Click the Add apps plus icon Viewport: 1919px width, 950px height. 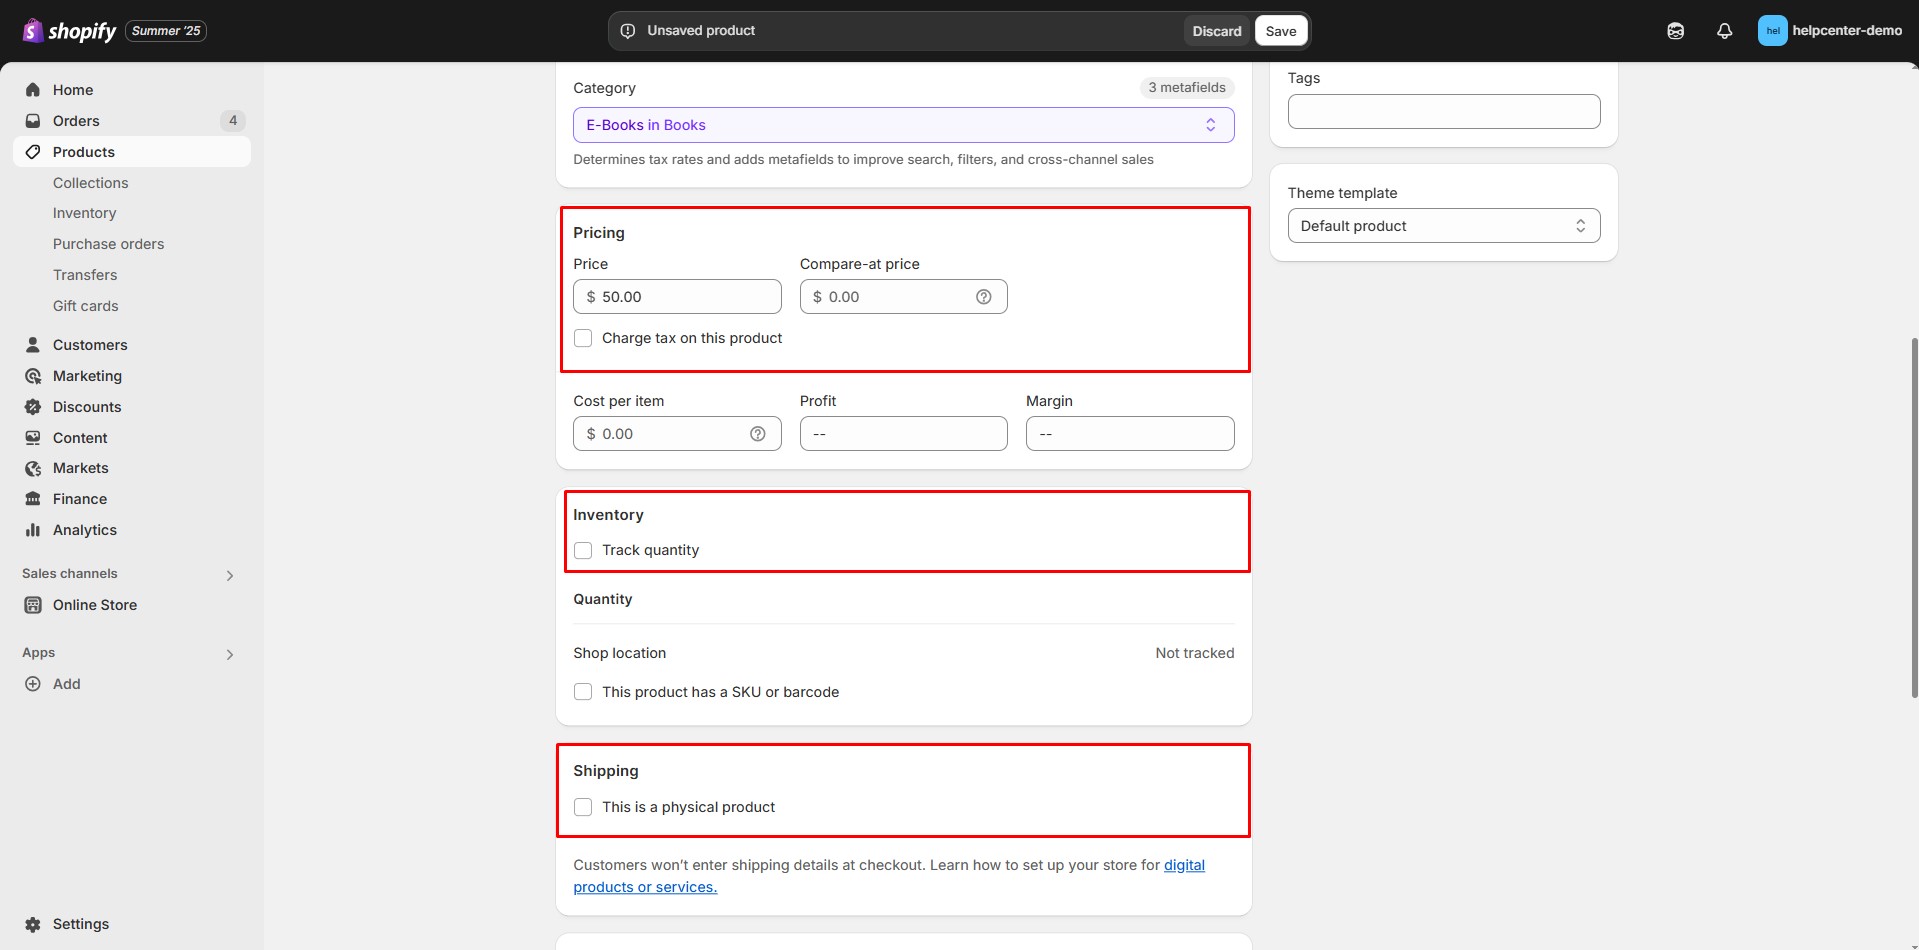(x=33, y=684)
